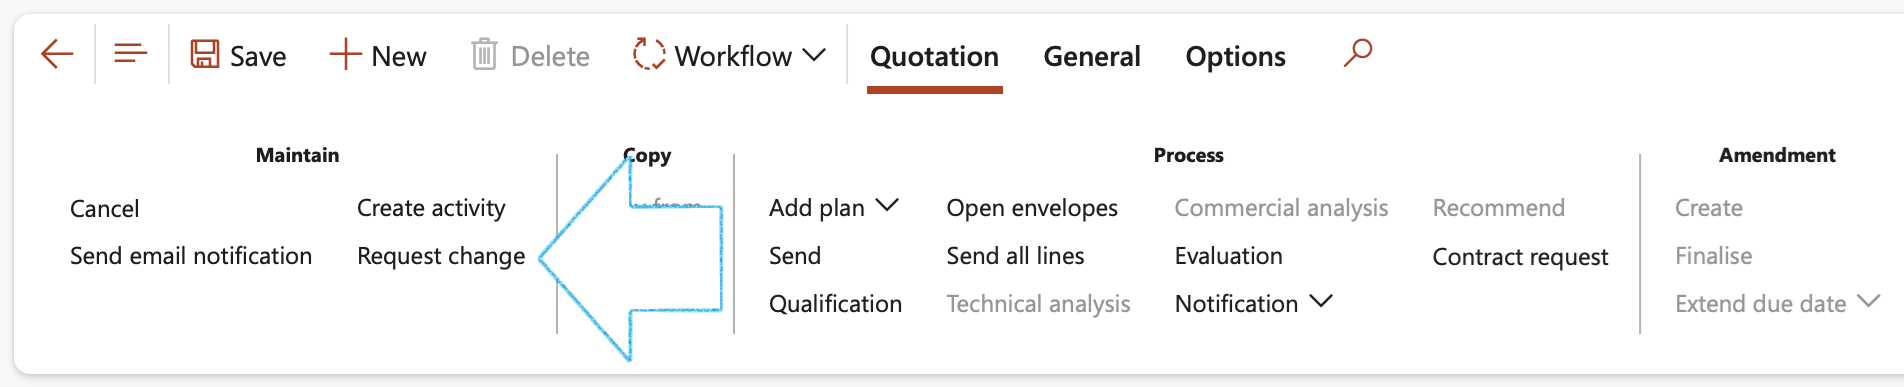
Task: Click the back arrow icon
Action: 57,54
